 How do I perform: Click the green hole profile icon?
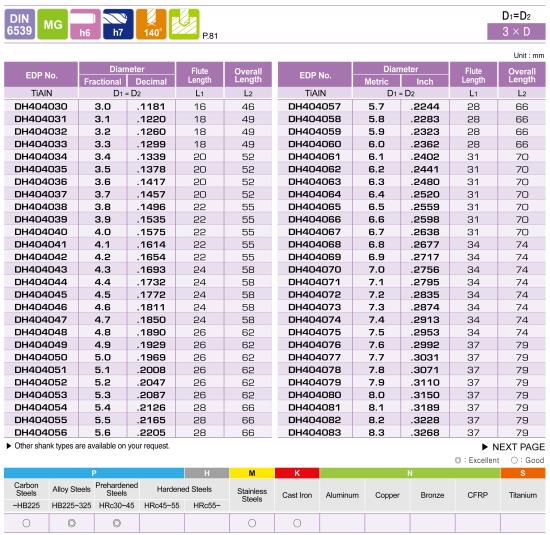pyautogui.click(x=184, y=24)
